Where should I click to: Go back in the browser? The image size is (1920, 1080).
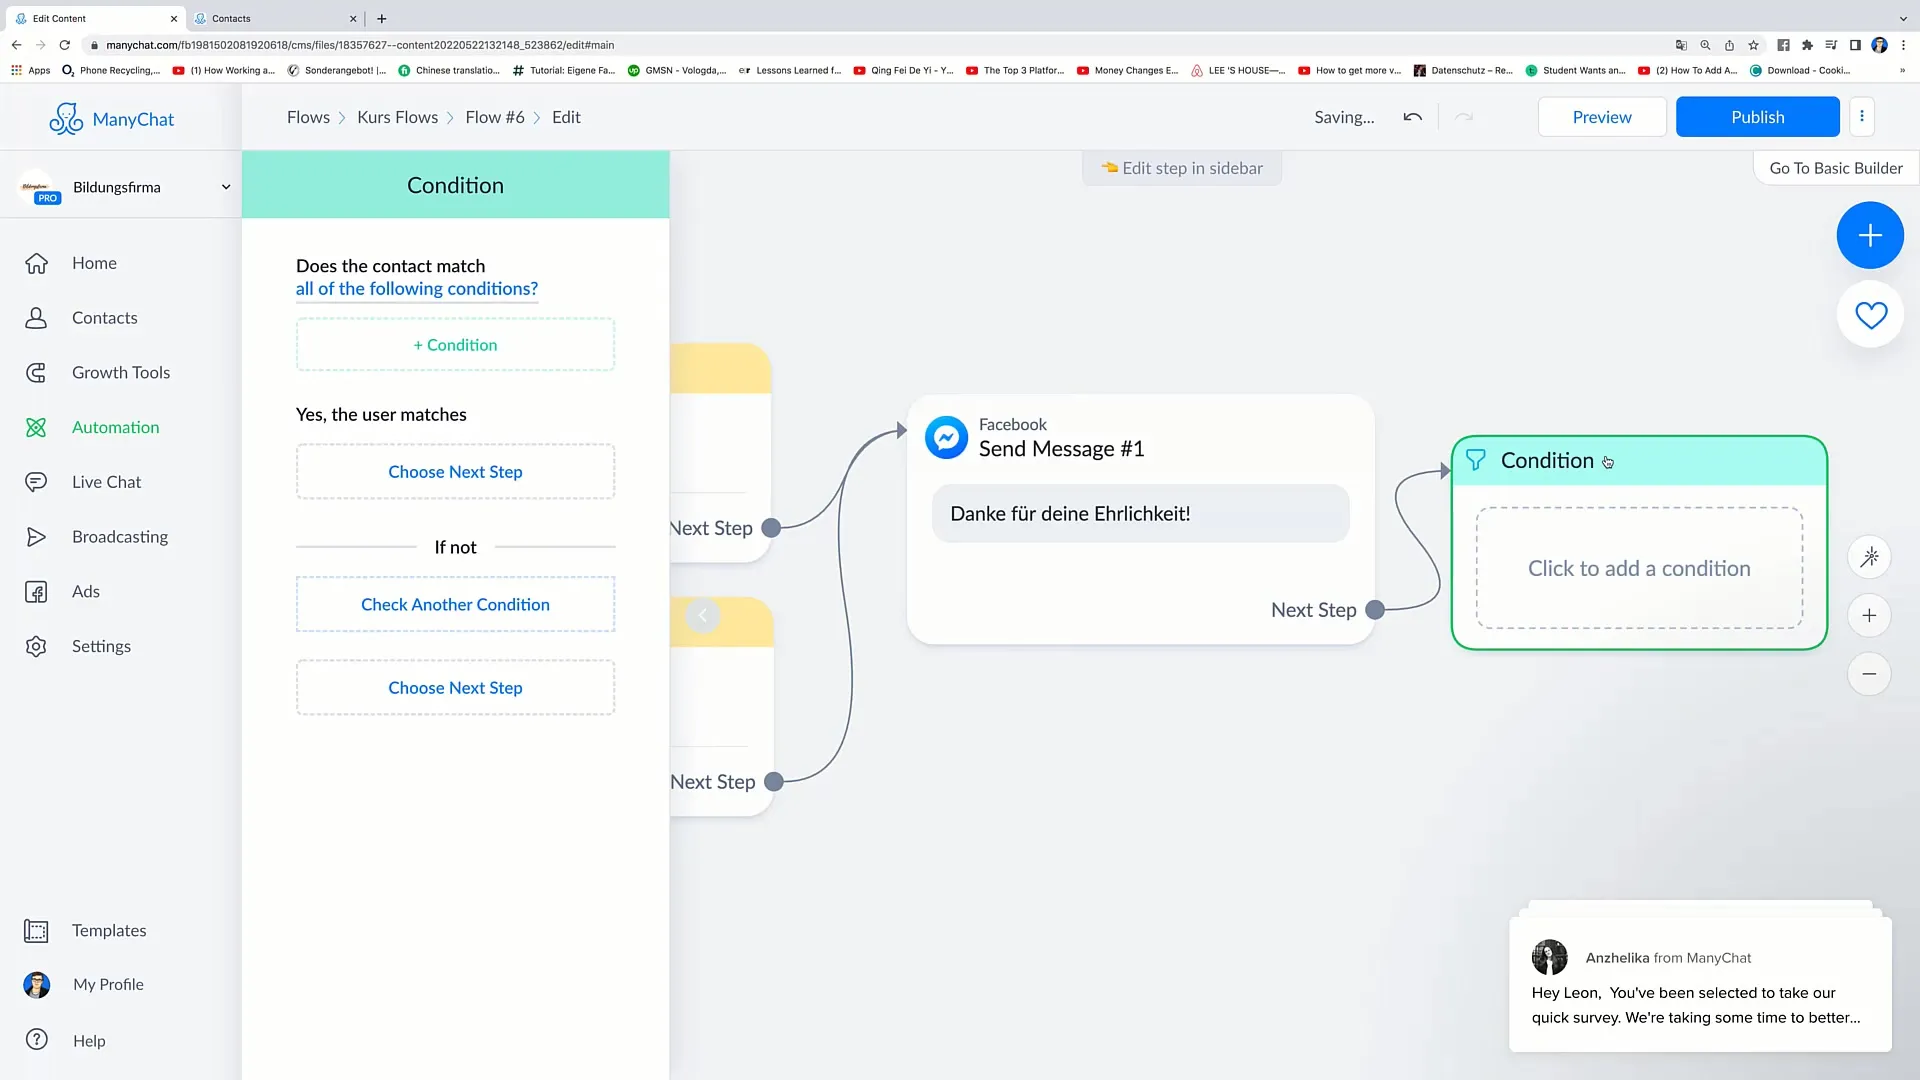16,45
